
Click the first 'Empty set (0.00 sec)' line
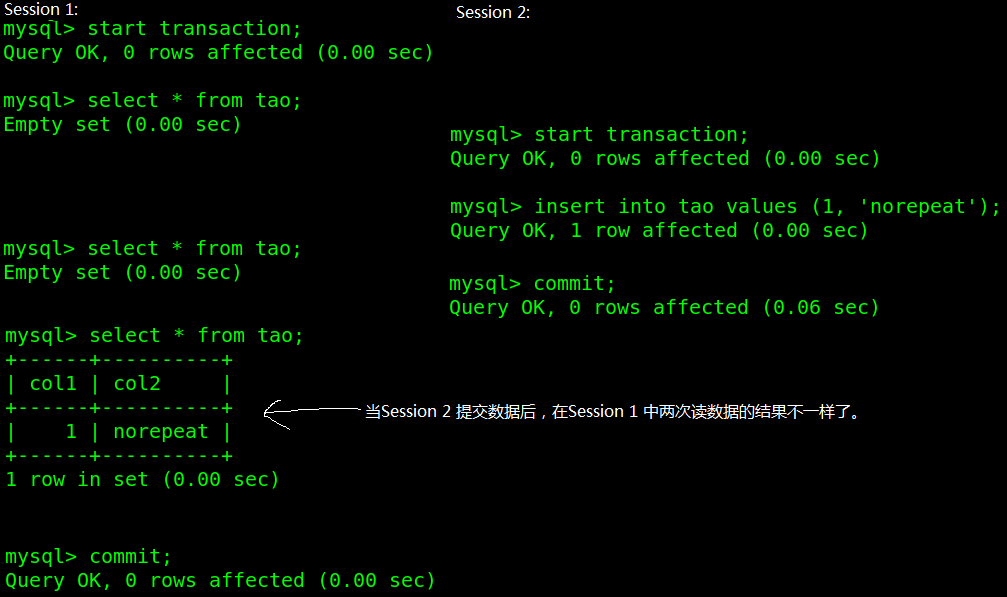(122, 125)
